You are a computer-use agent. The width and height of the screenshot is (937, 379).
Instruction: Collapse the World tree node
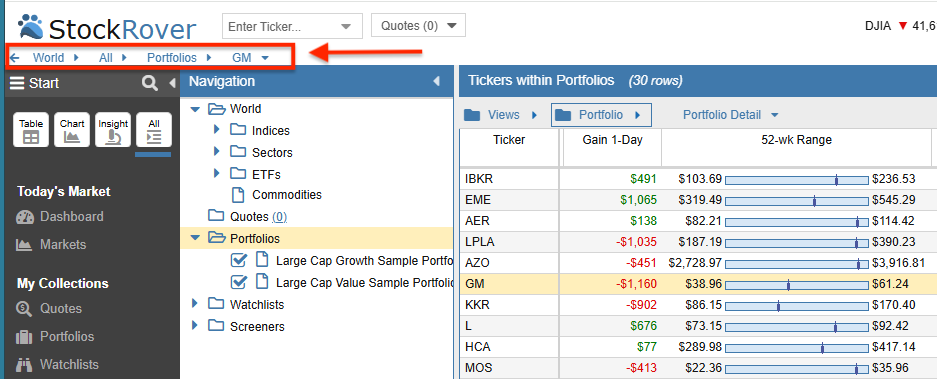[x=195, y=109]
